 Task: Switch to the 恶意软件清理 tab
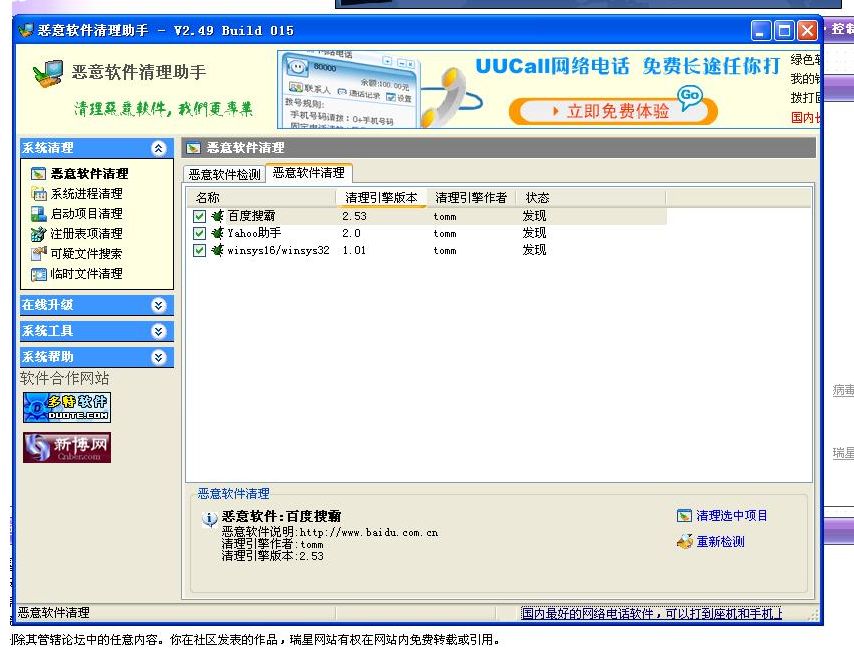(x=309, y=173)
